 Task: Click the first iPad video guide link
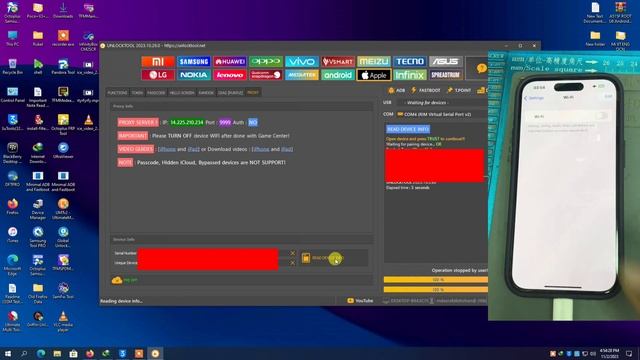[193, 149]
